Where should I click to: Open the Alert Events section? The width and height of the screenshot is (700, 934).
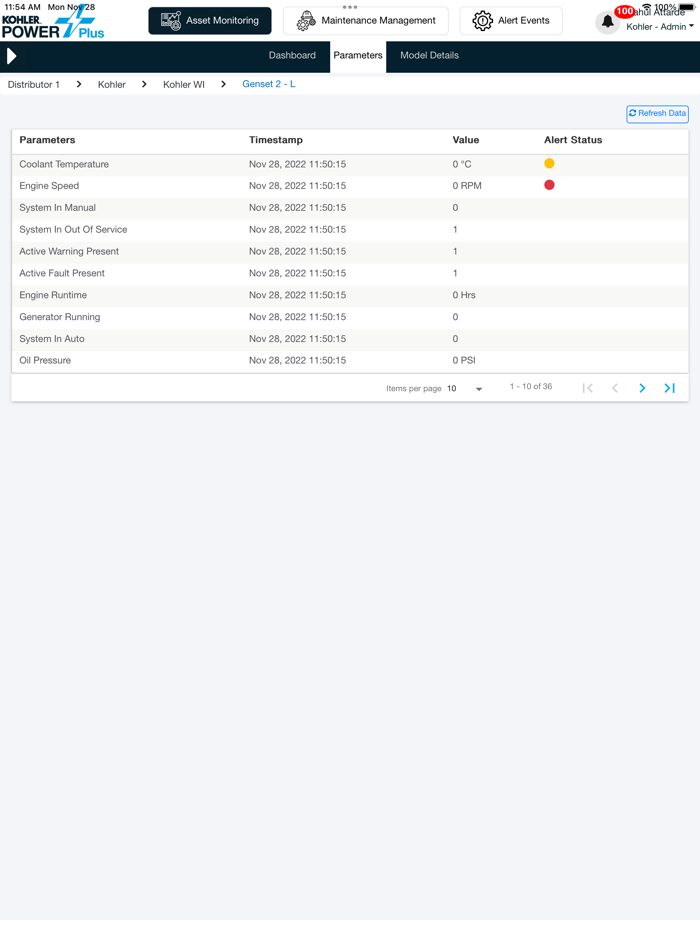(x=511, y=21)
